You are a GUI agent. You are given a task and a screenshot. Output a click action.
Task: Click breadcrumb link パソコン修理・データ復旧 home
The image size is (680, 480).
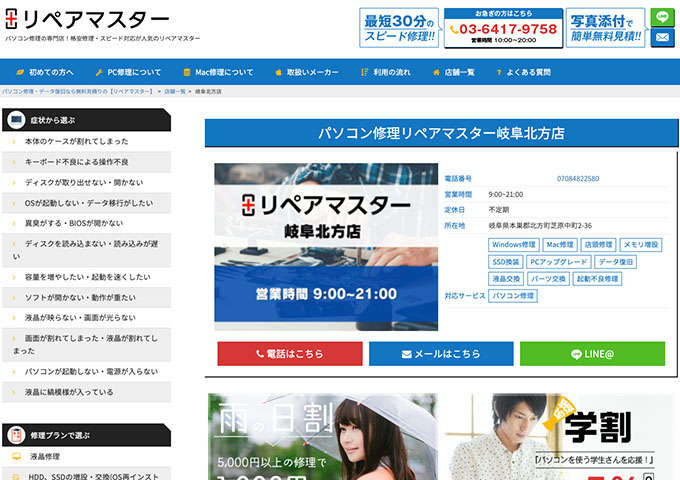pos(78,91)
